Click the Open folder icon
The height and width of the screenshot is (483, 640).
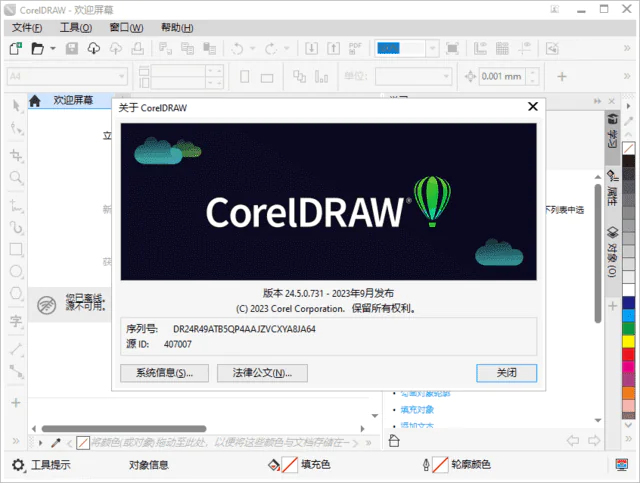pos(38,49)
